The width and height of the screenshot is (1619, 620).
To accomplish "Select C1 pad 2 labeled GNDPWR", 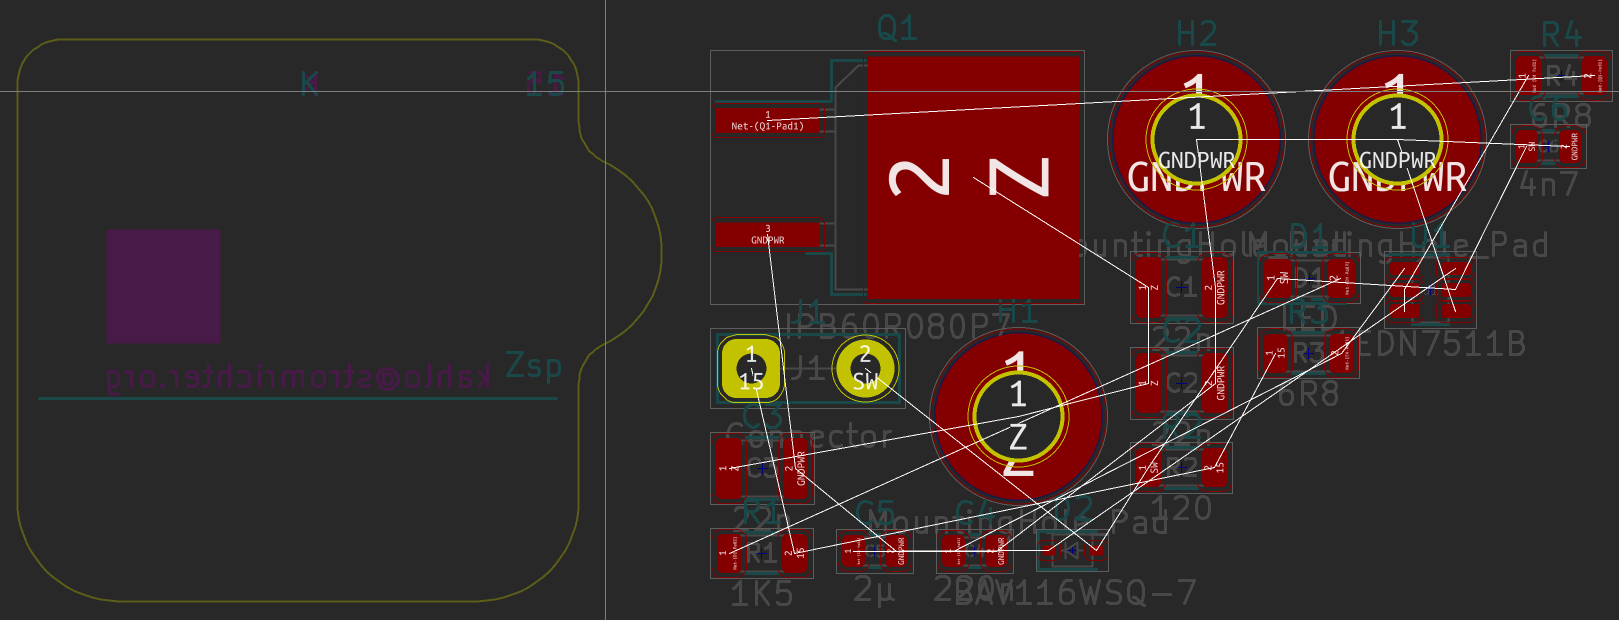I will (1215, 288).
